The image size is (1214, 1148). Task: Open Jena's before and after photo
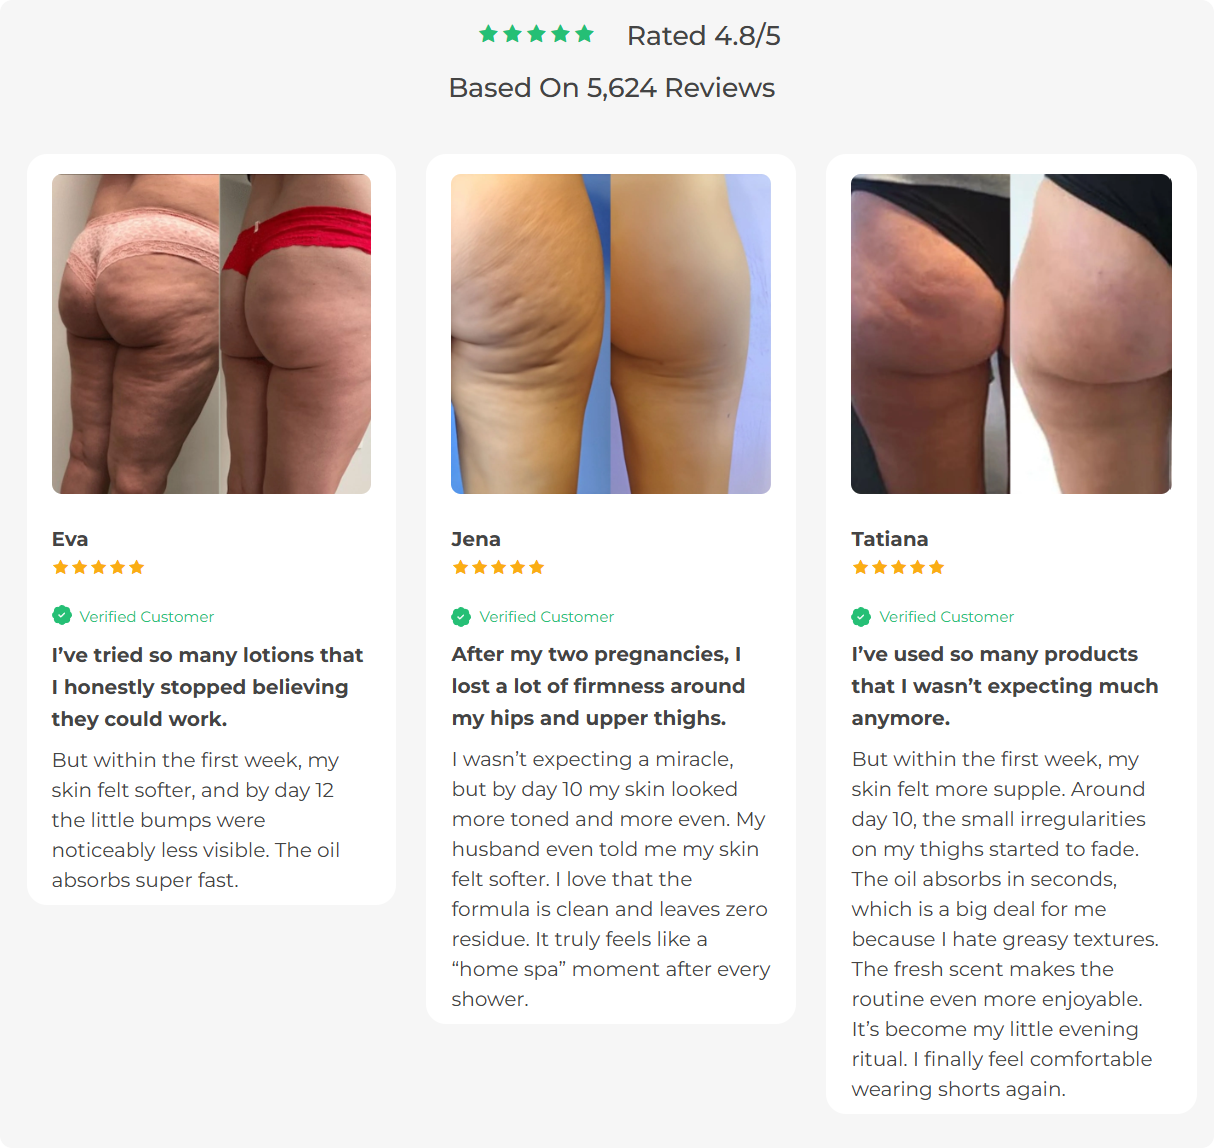(611, 334)
